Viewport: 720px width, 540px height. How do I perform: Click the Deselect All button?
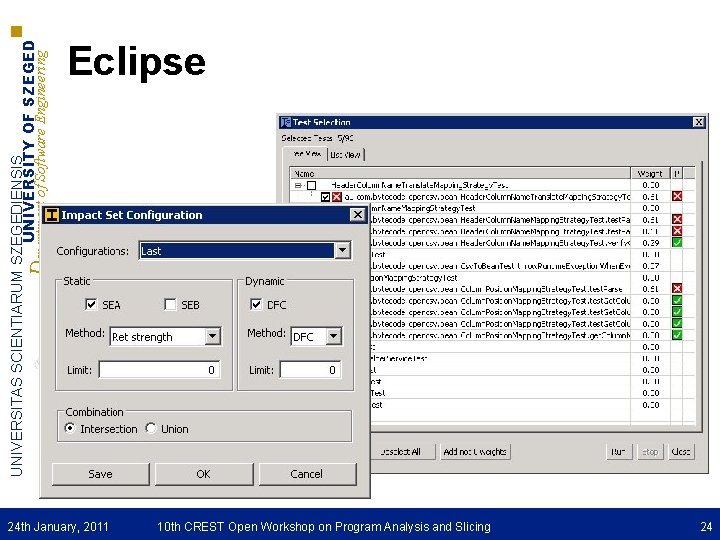[401, 452]
